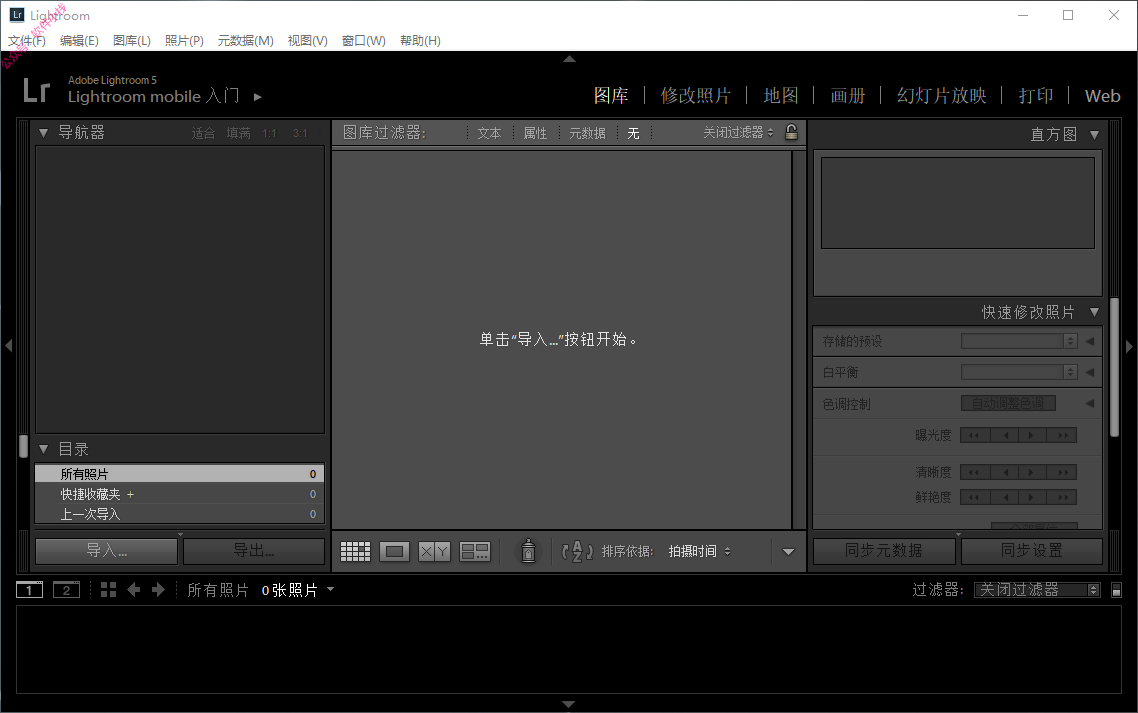Select the 无 (None) filter option

click(634, 133)
